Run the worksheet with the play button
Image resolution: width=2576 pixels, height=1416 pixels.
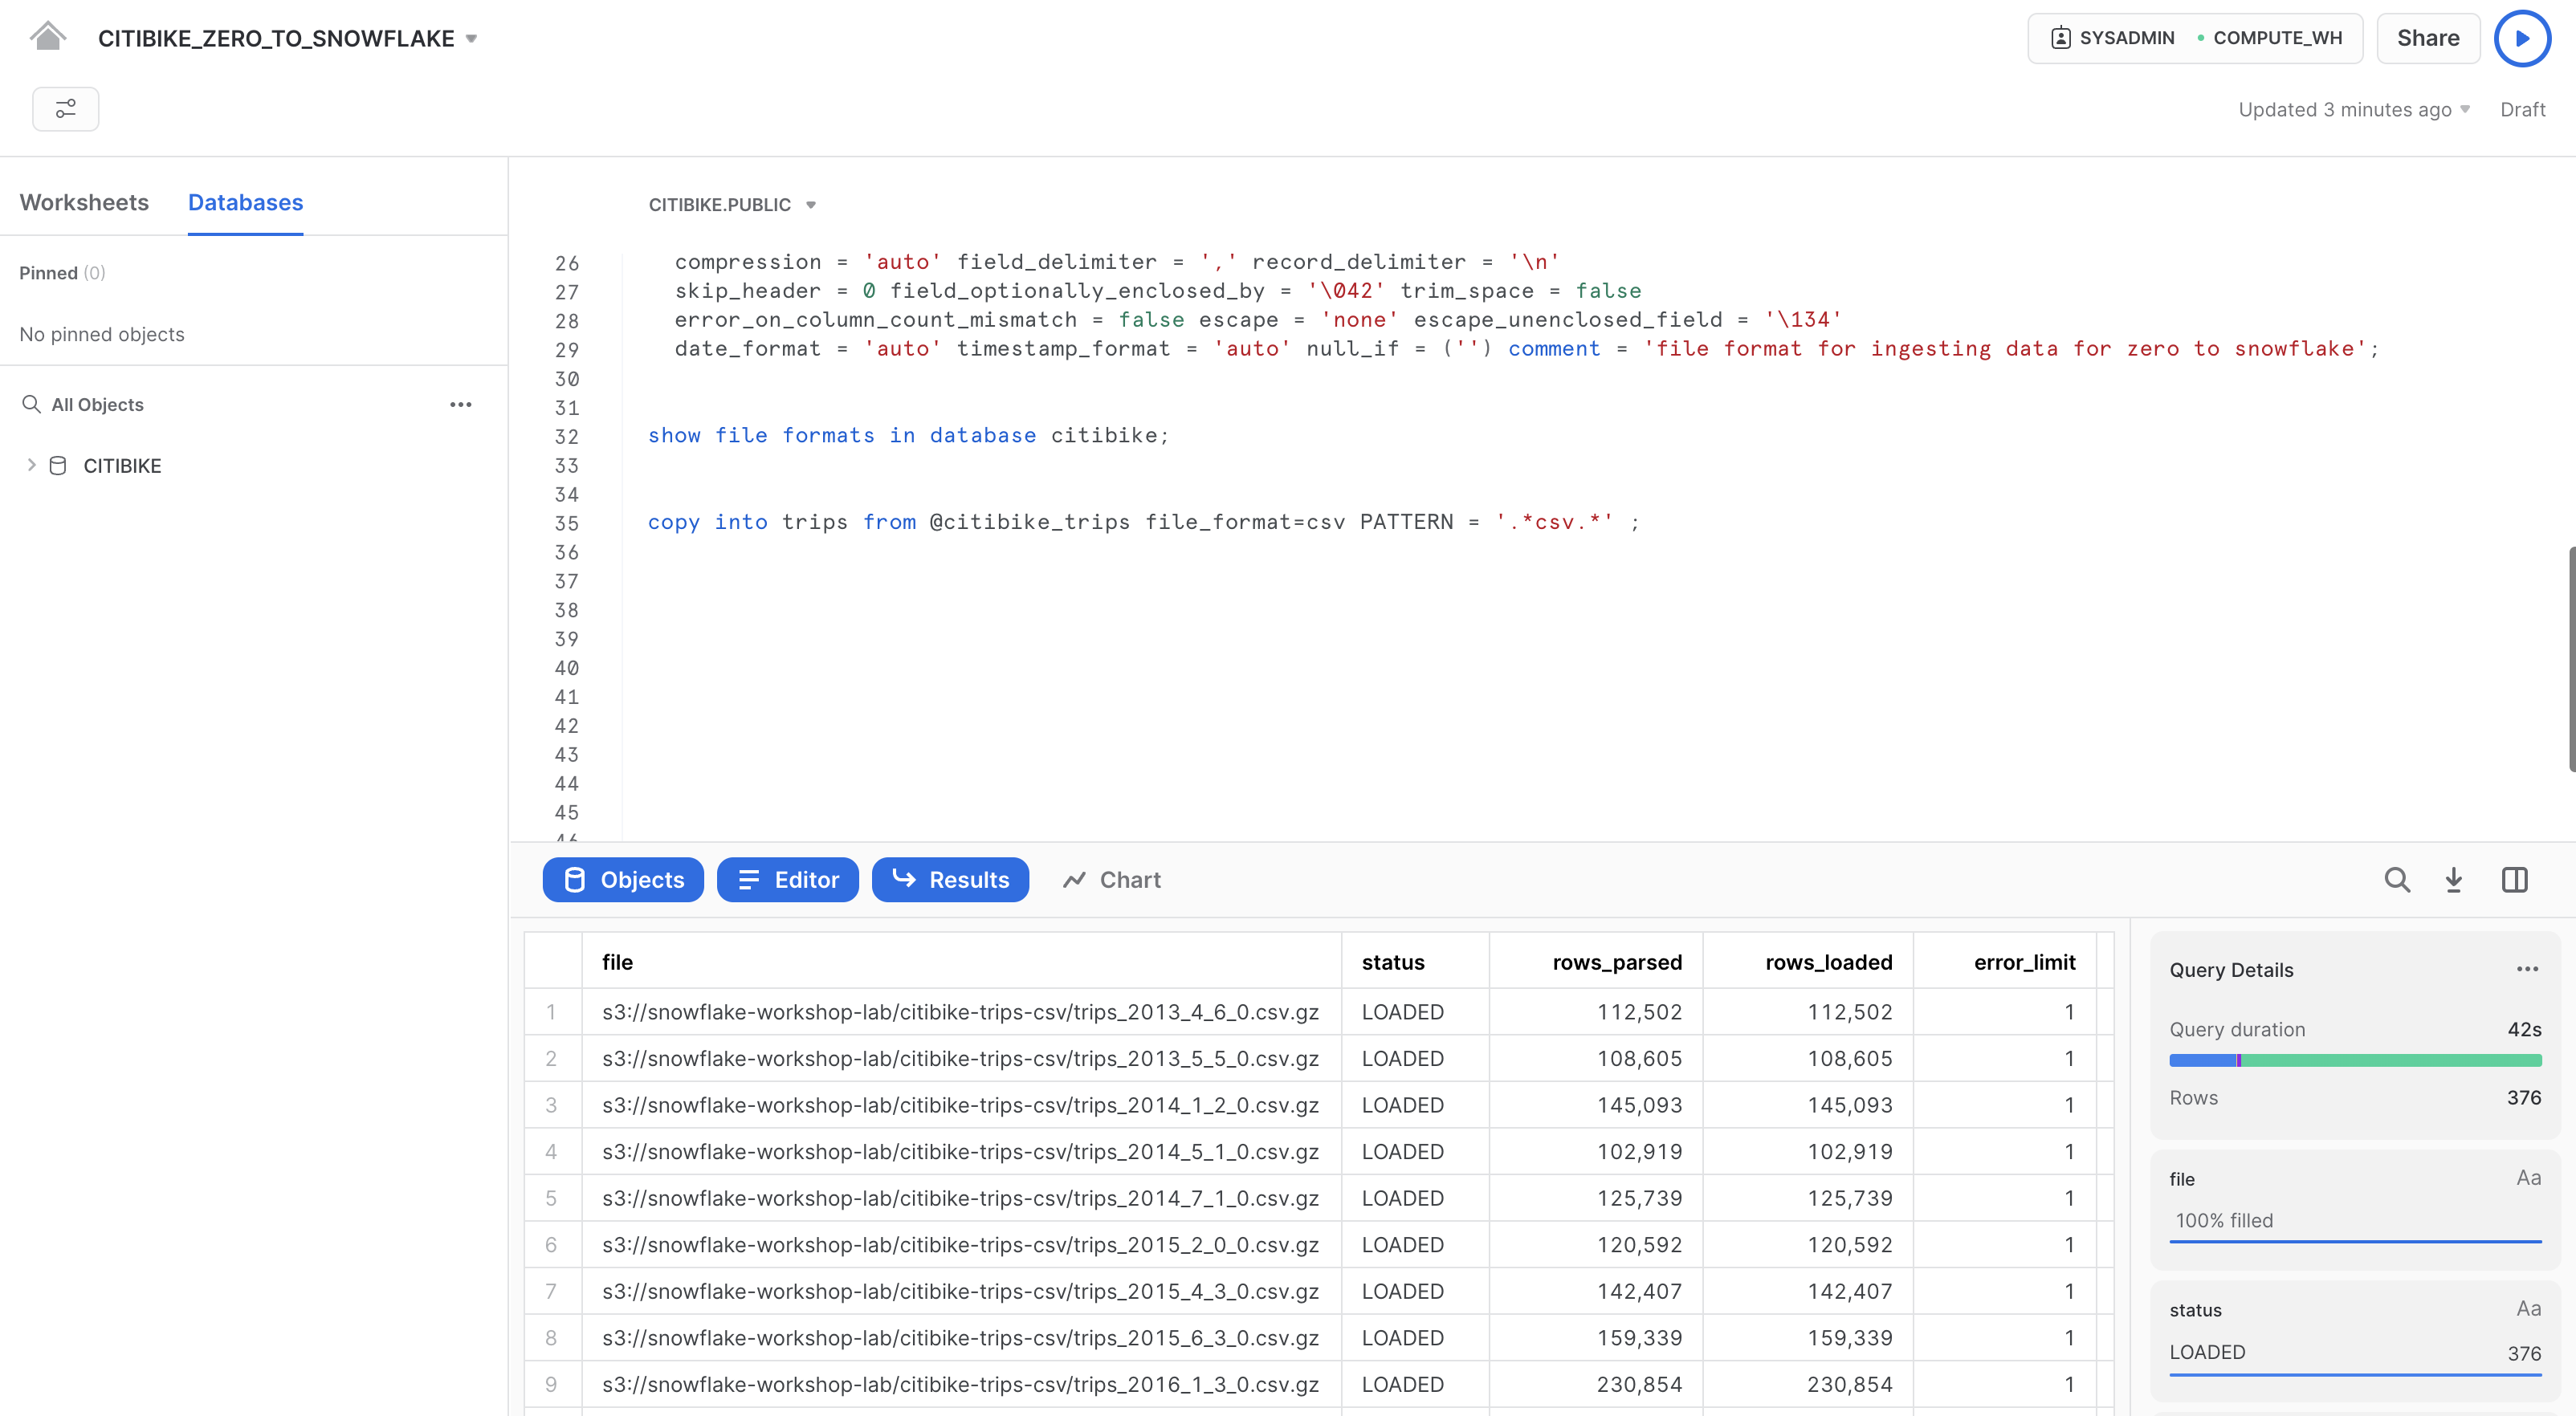(2522, 38)
